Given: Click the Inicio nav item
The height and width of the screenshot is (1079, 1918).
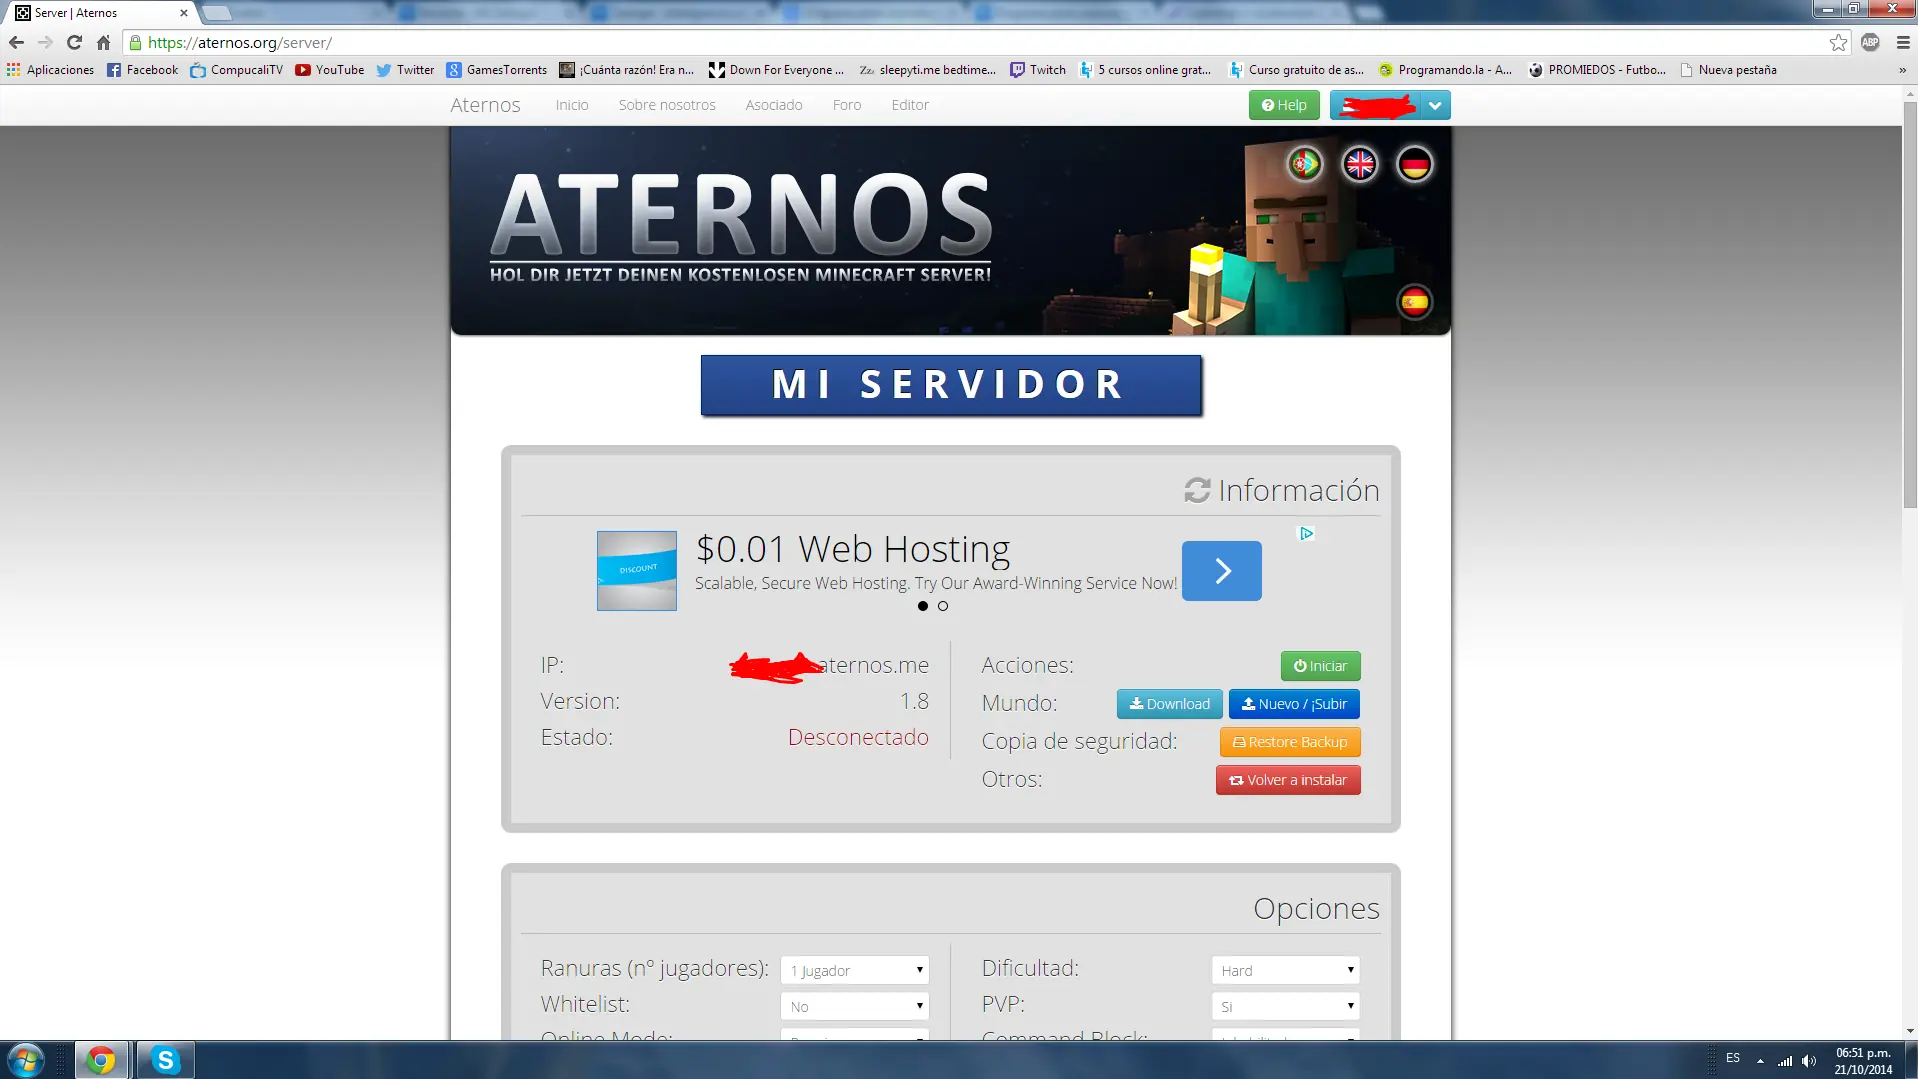Looking at the screenshot, I should tap(572, 105).
